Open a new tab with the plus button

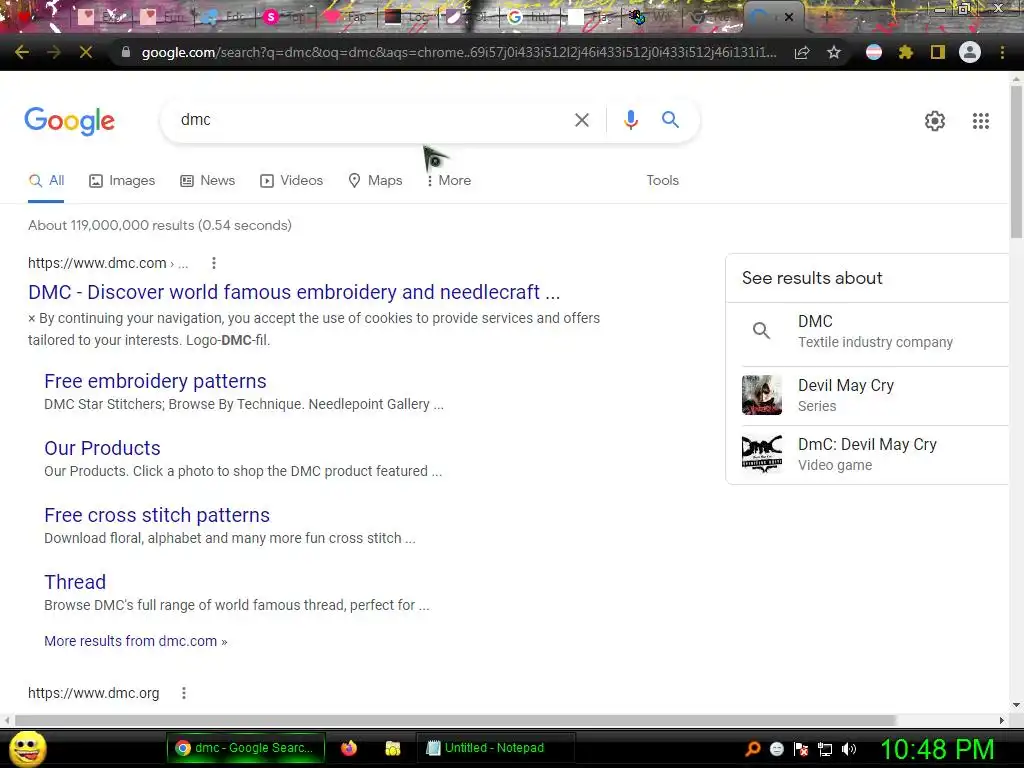click(826, 18)
